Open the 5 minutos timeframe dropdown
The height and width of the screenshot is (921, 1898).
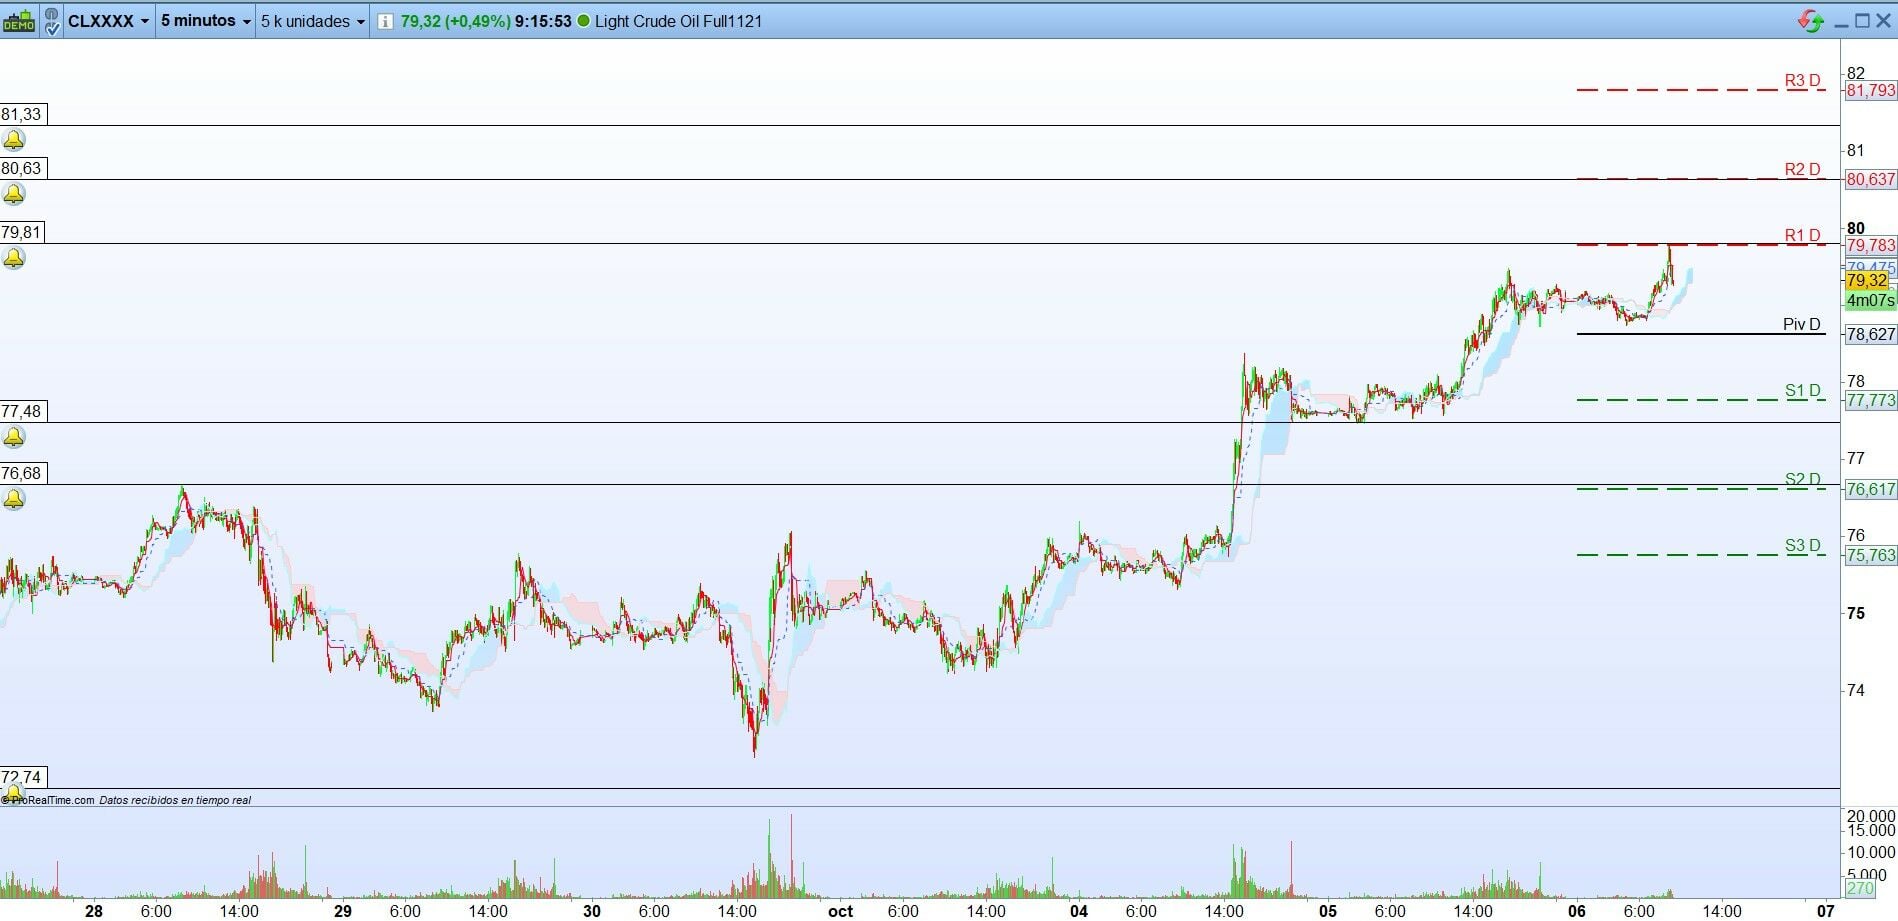(205, 21)
